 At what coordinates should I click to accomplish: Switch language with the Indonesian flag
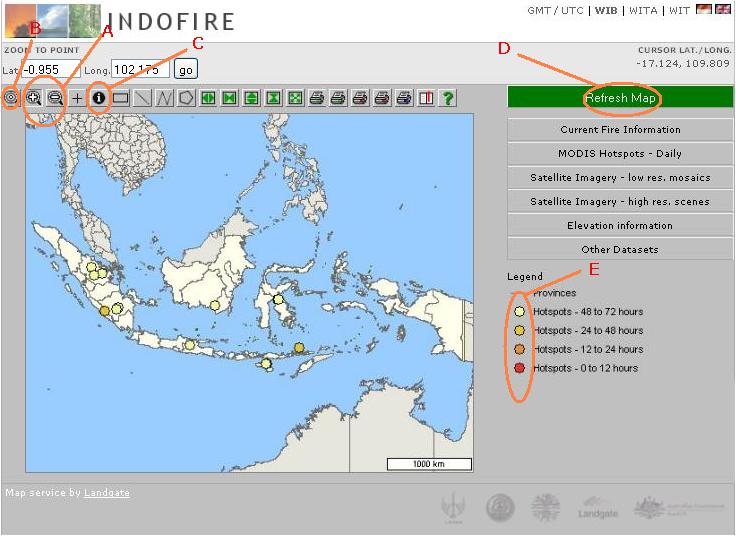click(704, 10)
